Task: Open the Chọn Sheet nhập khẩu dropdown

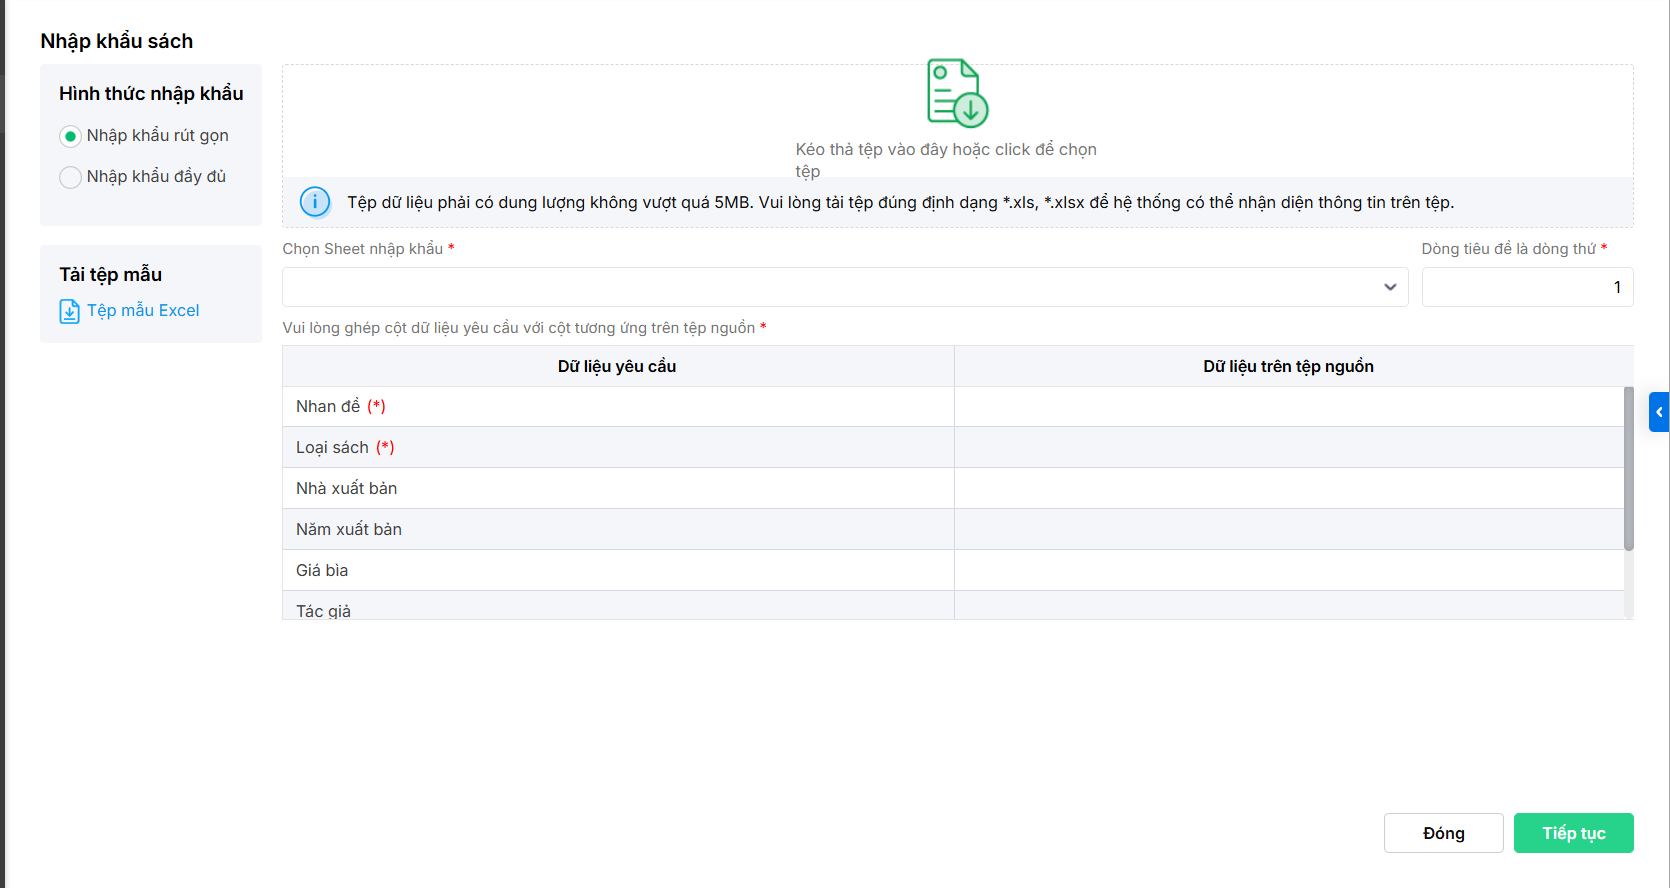Action: coord(845,287)
